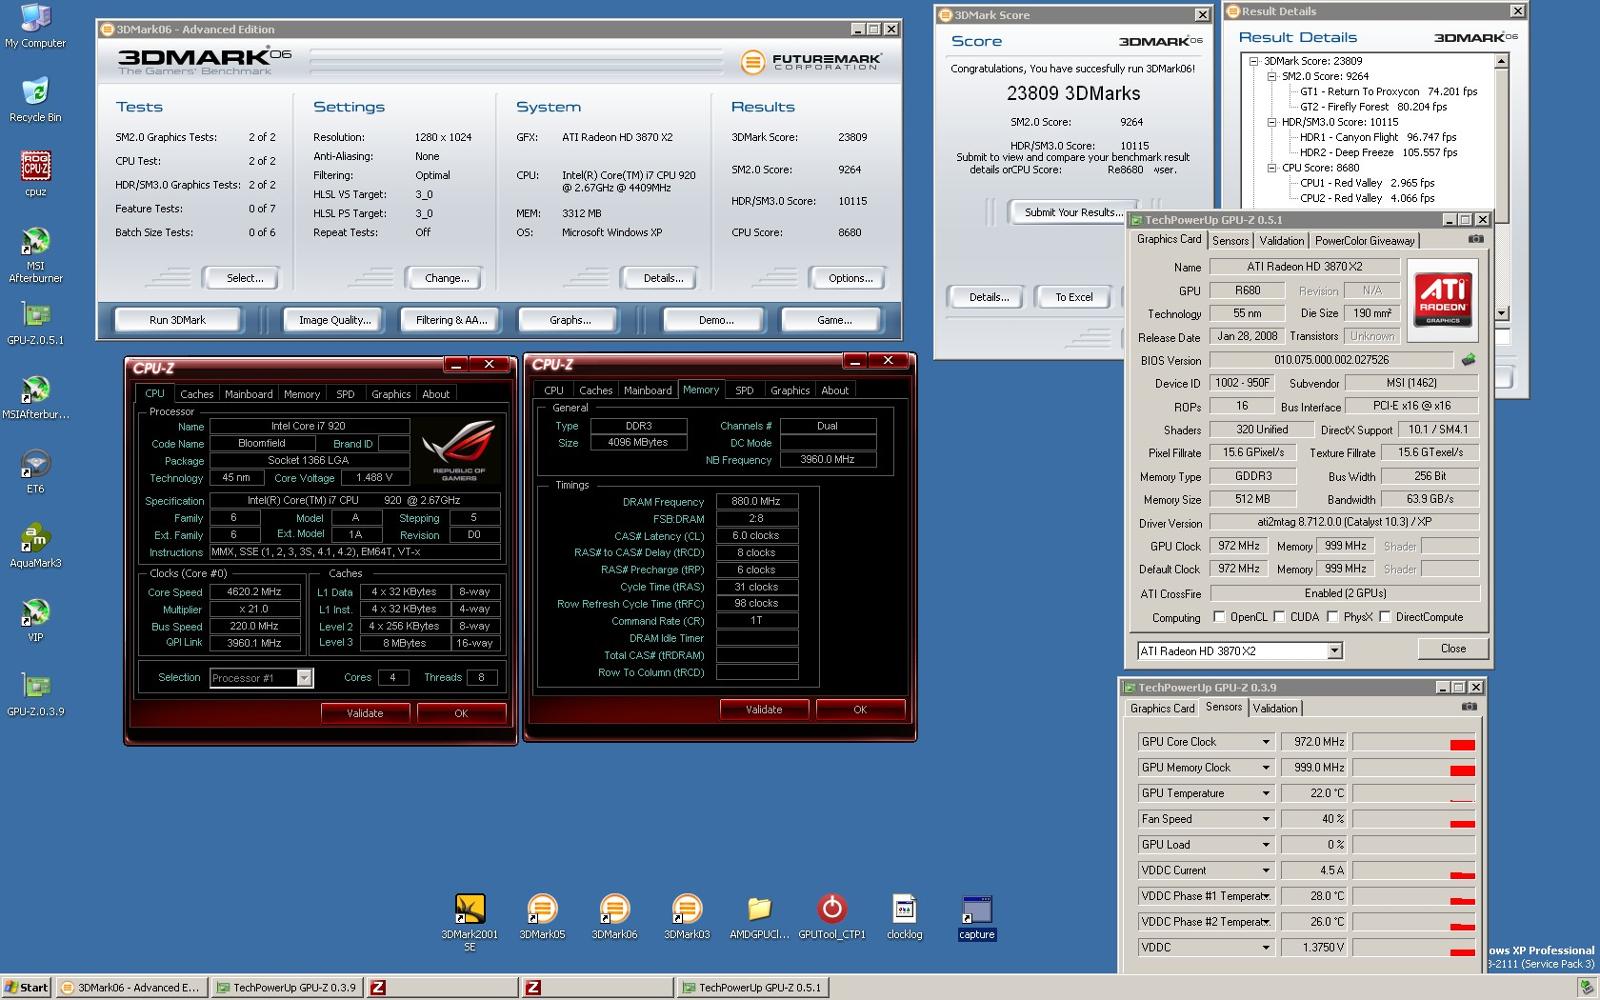
Task: Click Validate in the left CPU-Z CPU window
Action: pyautogui.click(x=365, y=713)
